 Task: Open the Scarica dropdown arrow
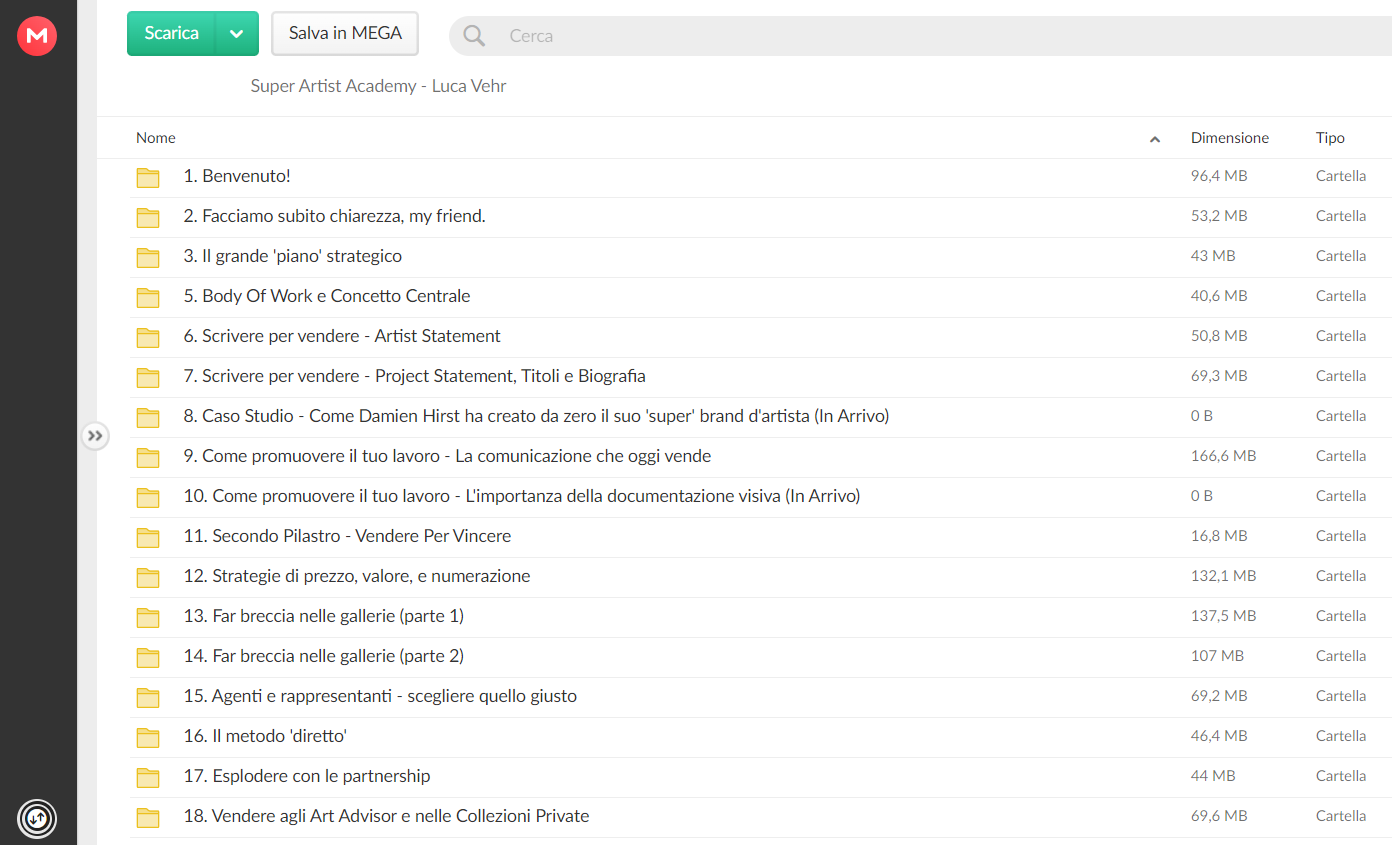tap(237, 34)
